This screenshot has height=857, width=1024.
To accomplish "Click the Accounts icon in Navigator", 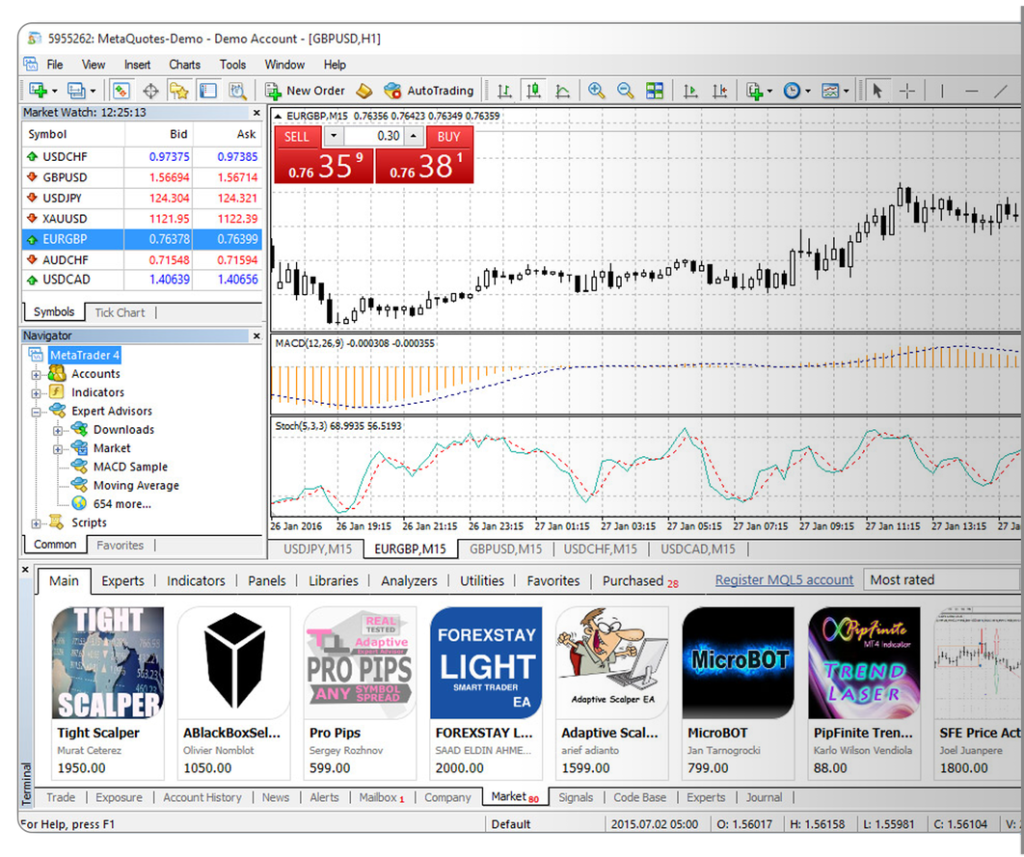I will [57, 374].
